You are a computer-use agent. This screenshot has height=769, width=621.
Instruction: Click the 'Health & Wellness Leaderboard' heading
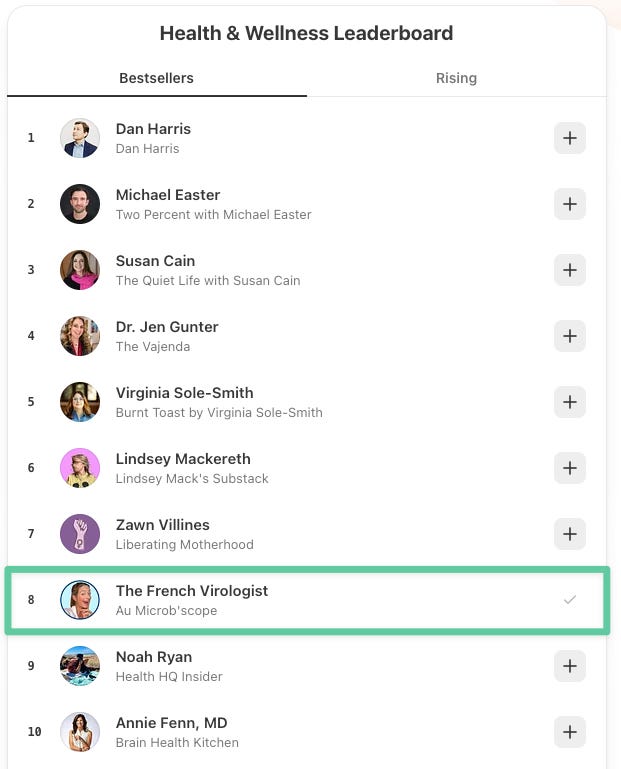coord(307,33)
